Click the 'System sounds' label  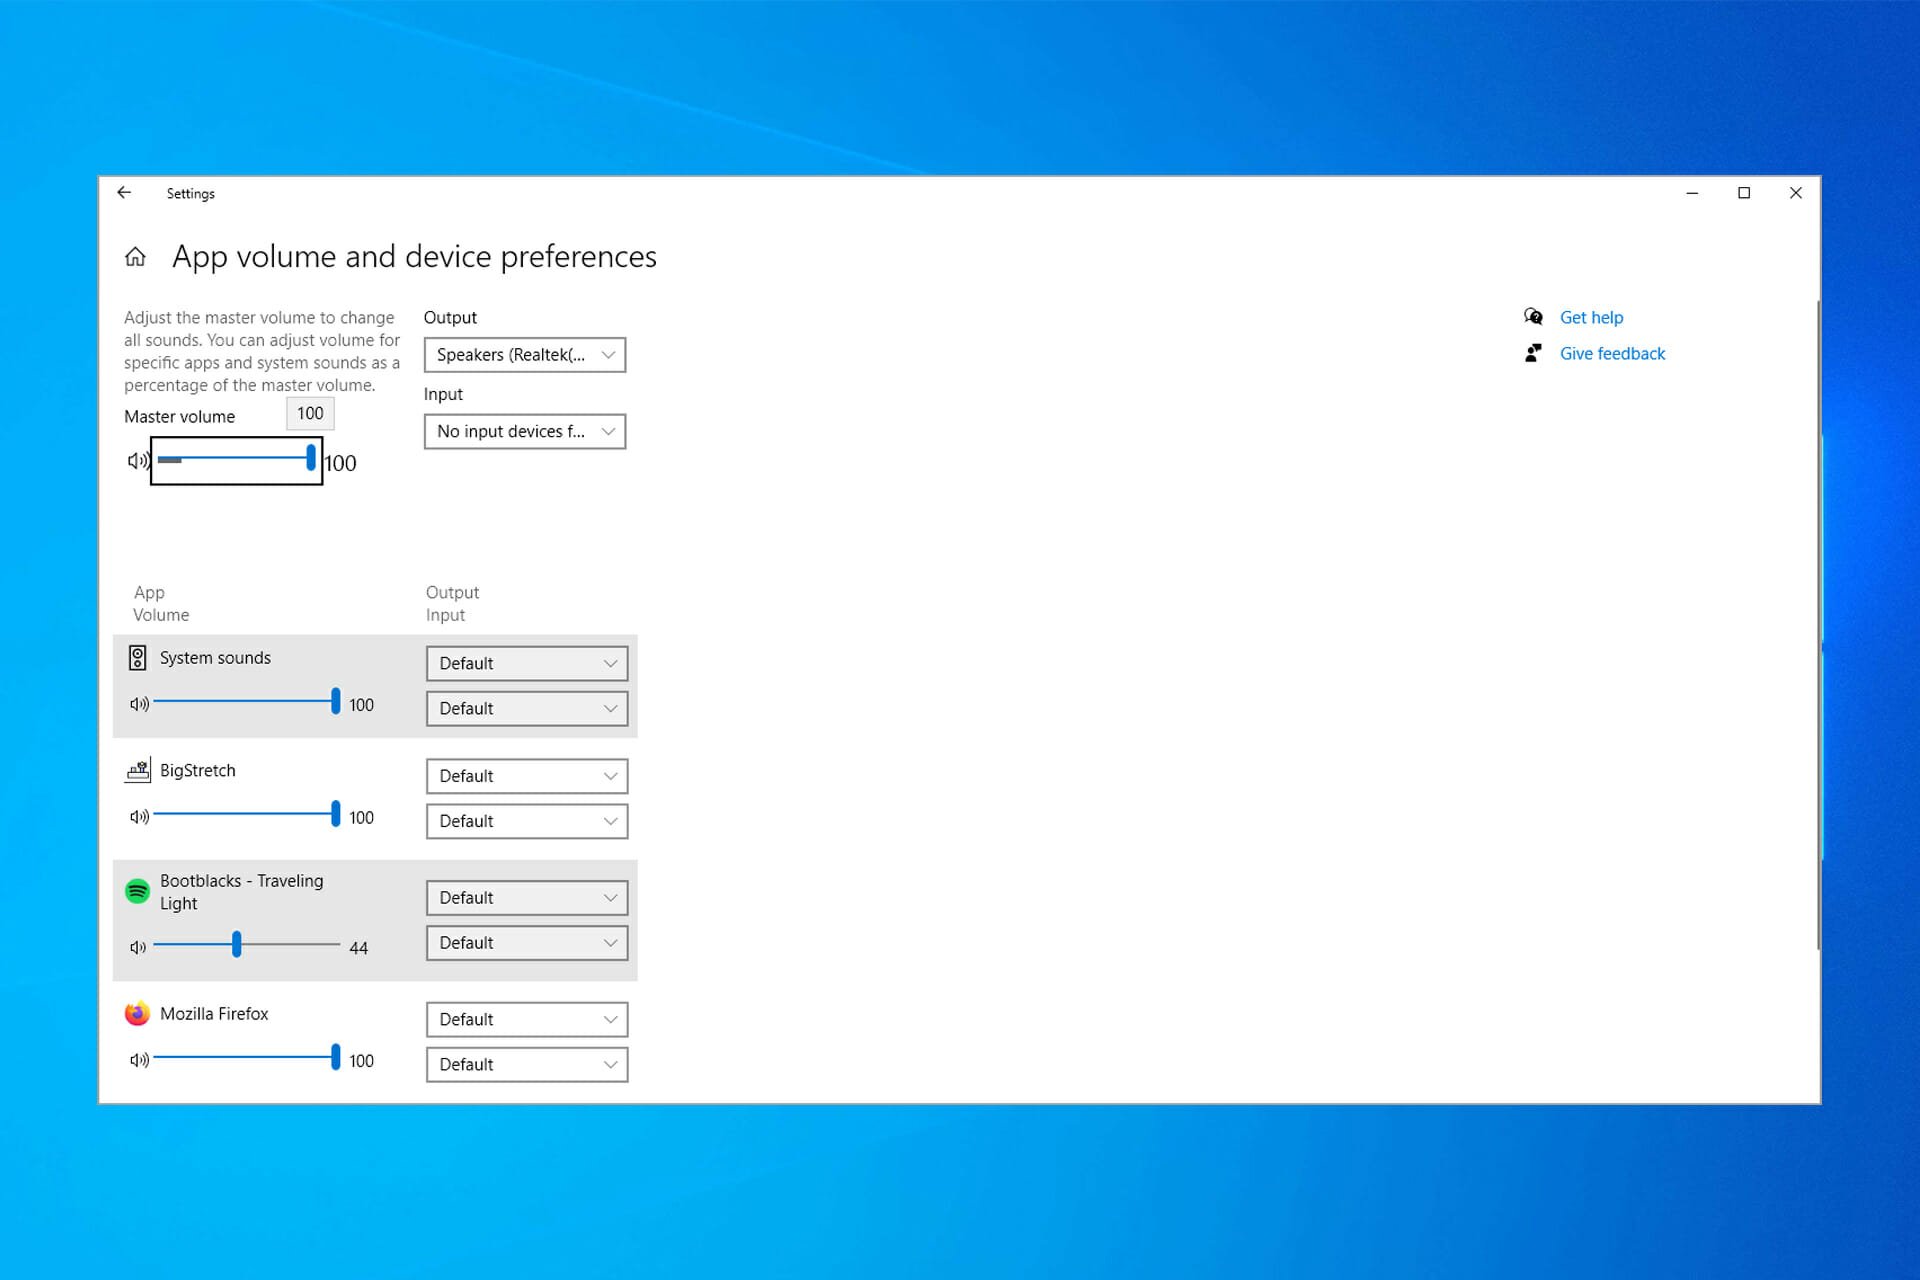tap(215, 658)
